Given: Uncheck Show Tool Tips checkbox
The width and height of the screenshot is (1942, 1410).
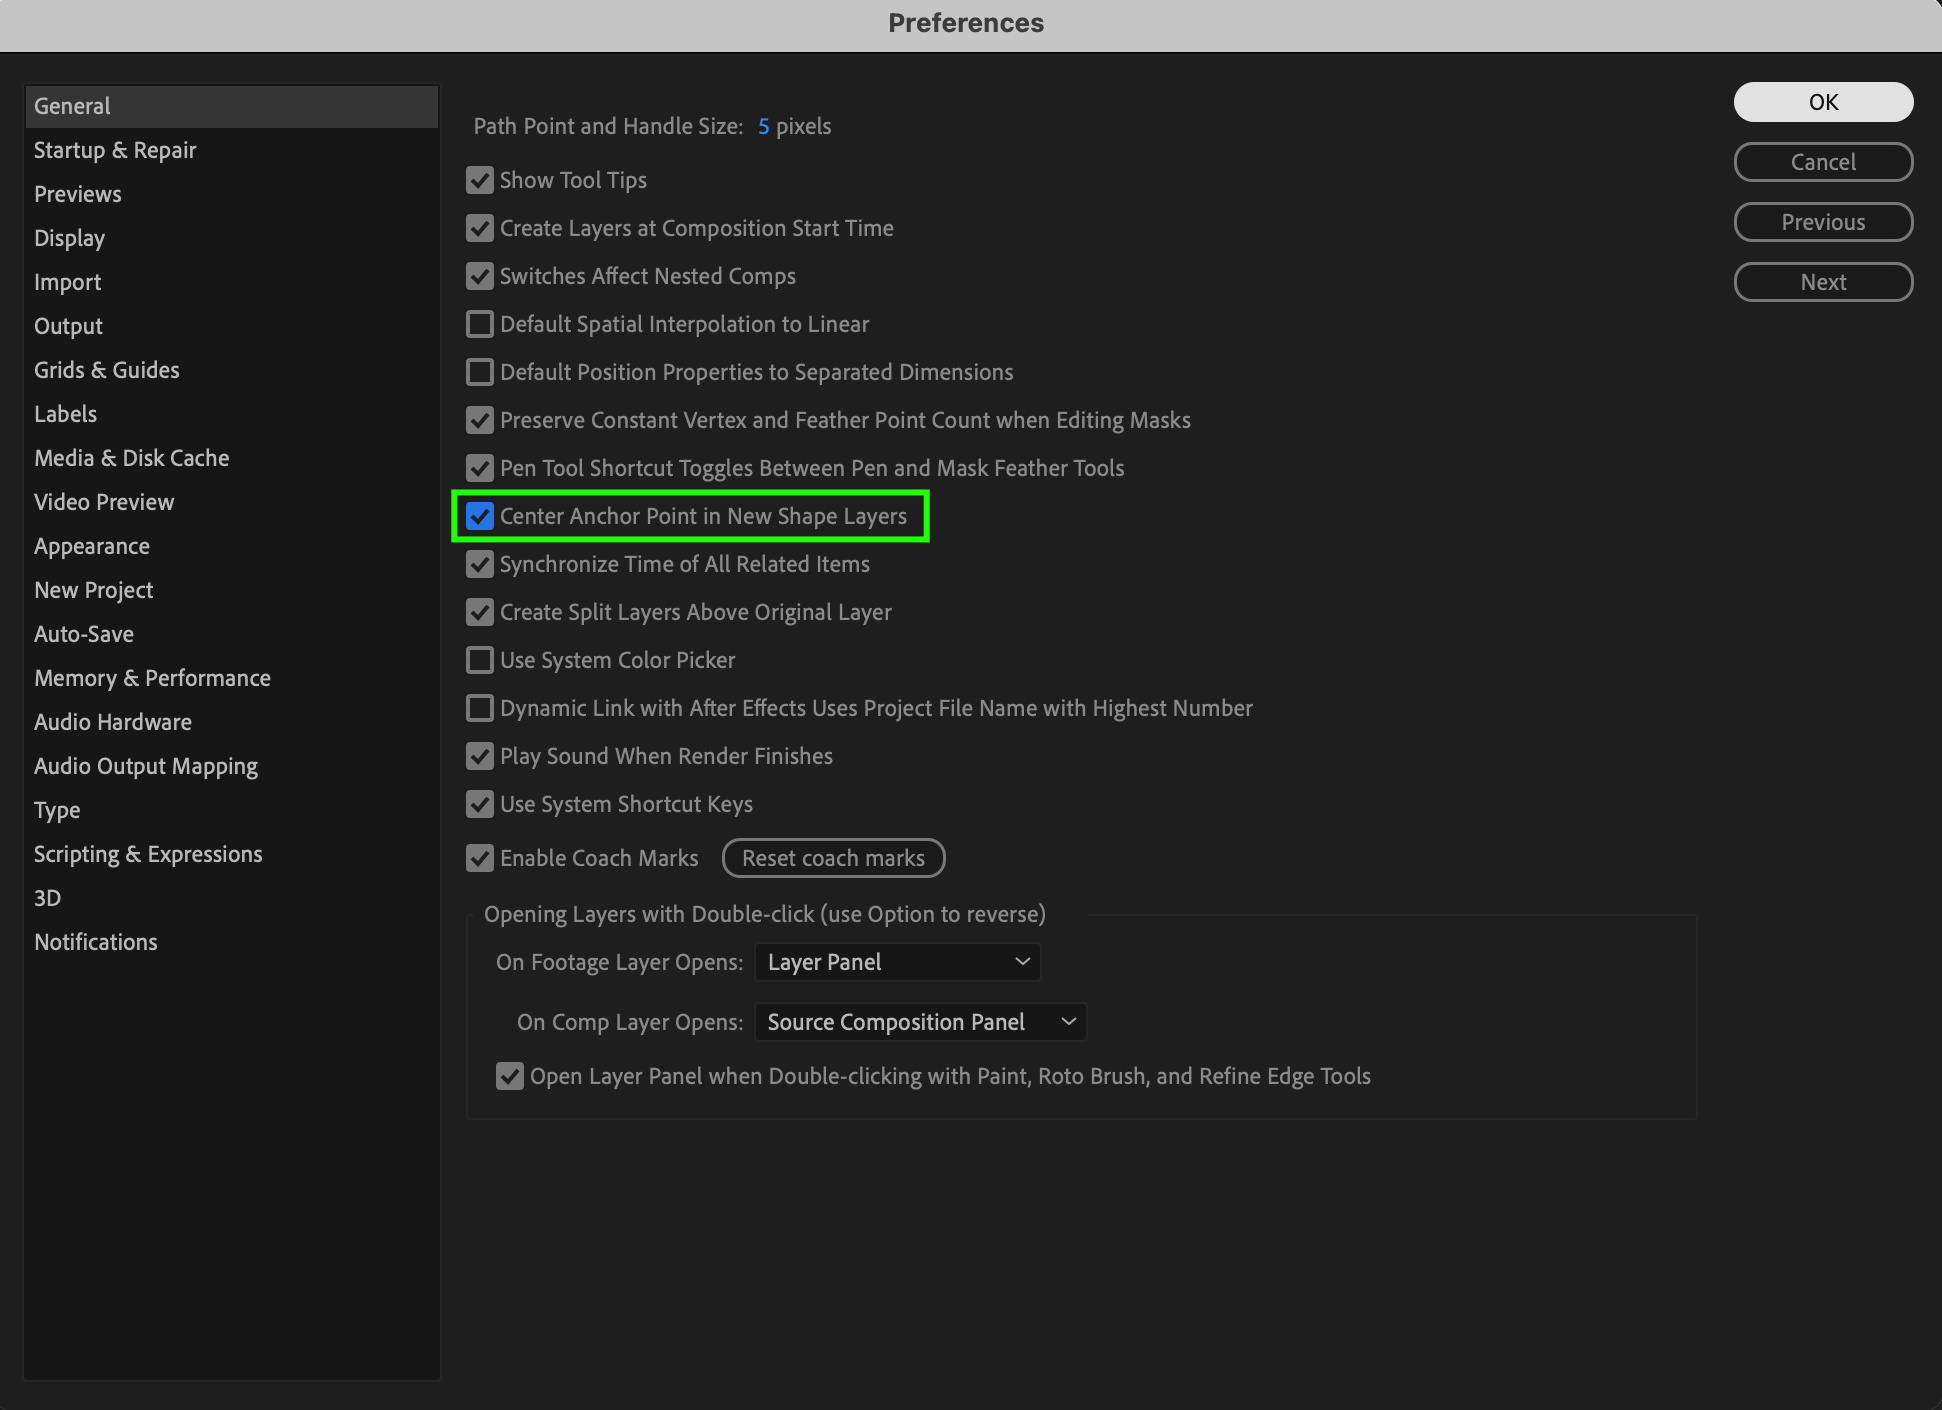Looking at the screenshot, I should [x=480, y=180].
